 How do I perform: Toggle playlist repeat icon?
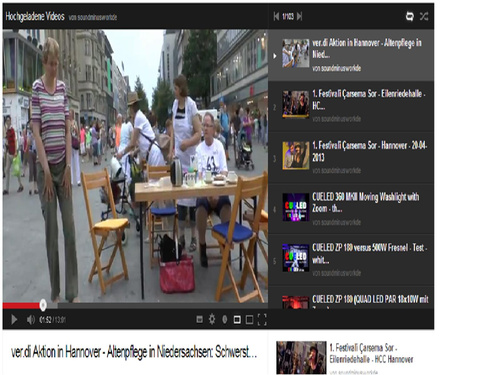(x=409, y=16)
